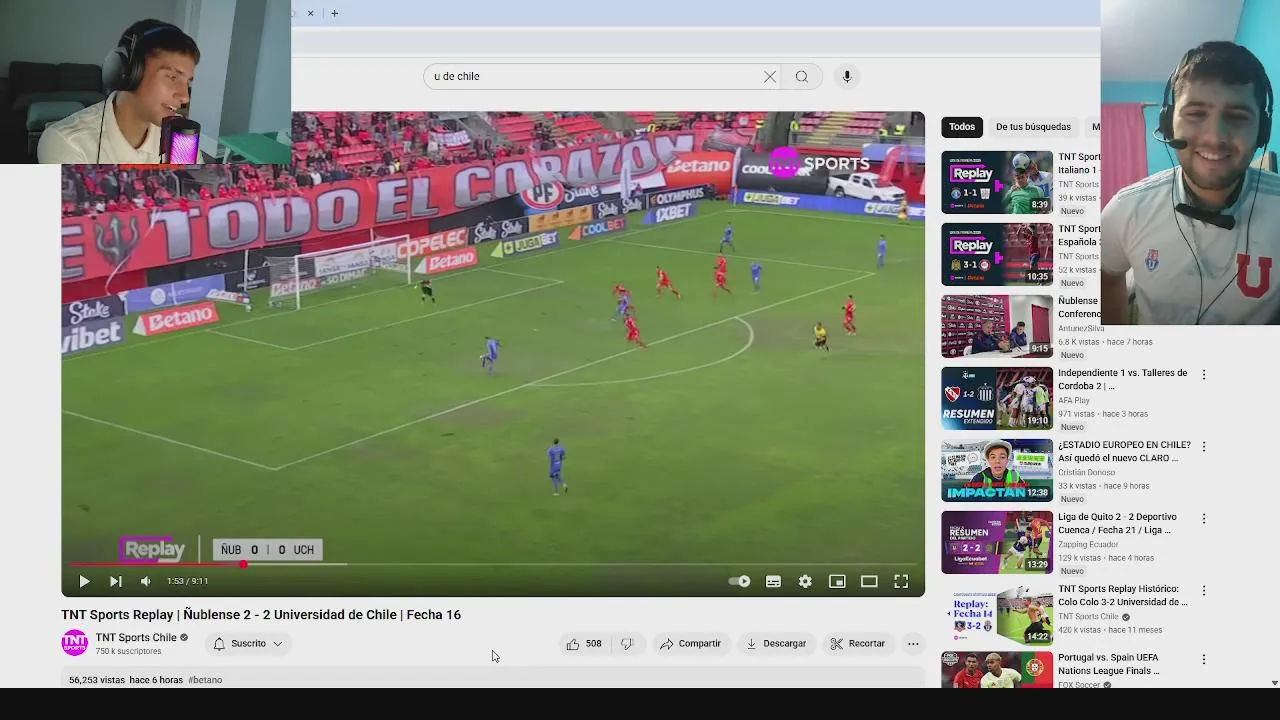Click the #betano hashtag

[205, 680]
